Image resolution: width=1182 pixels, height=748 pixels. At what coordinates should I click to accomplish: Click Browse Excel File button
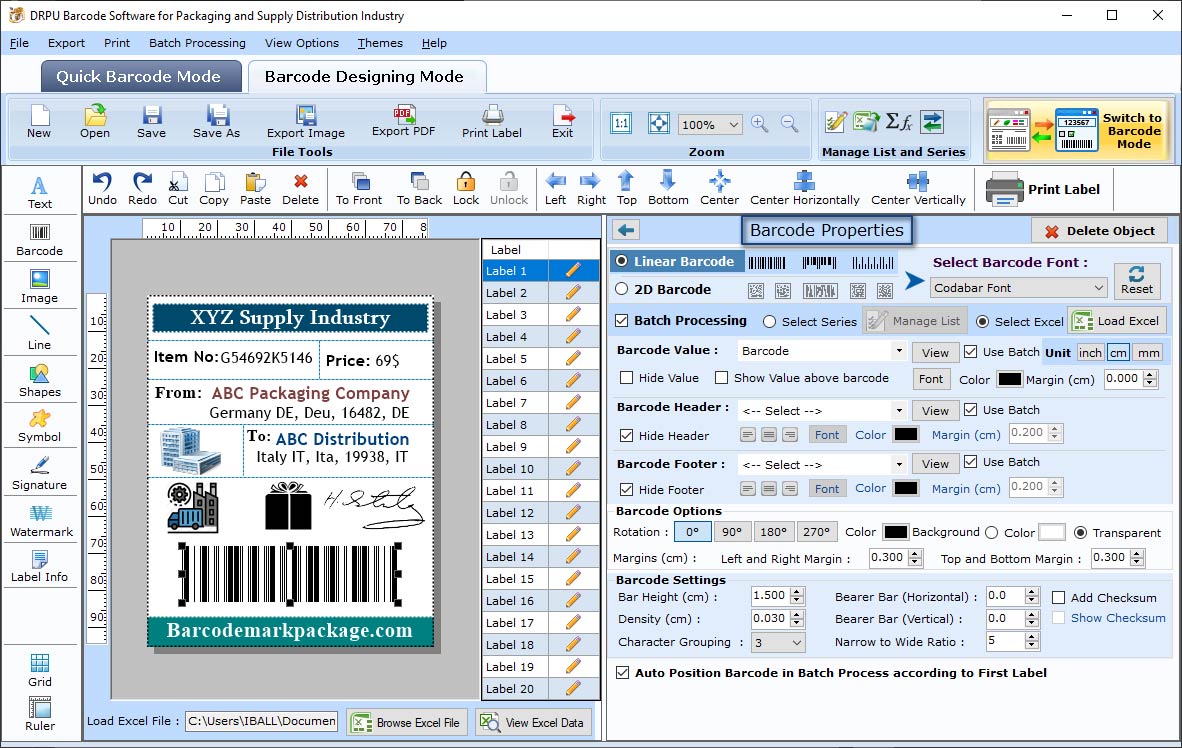[407, 722]
